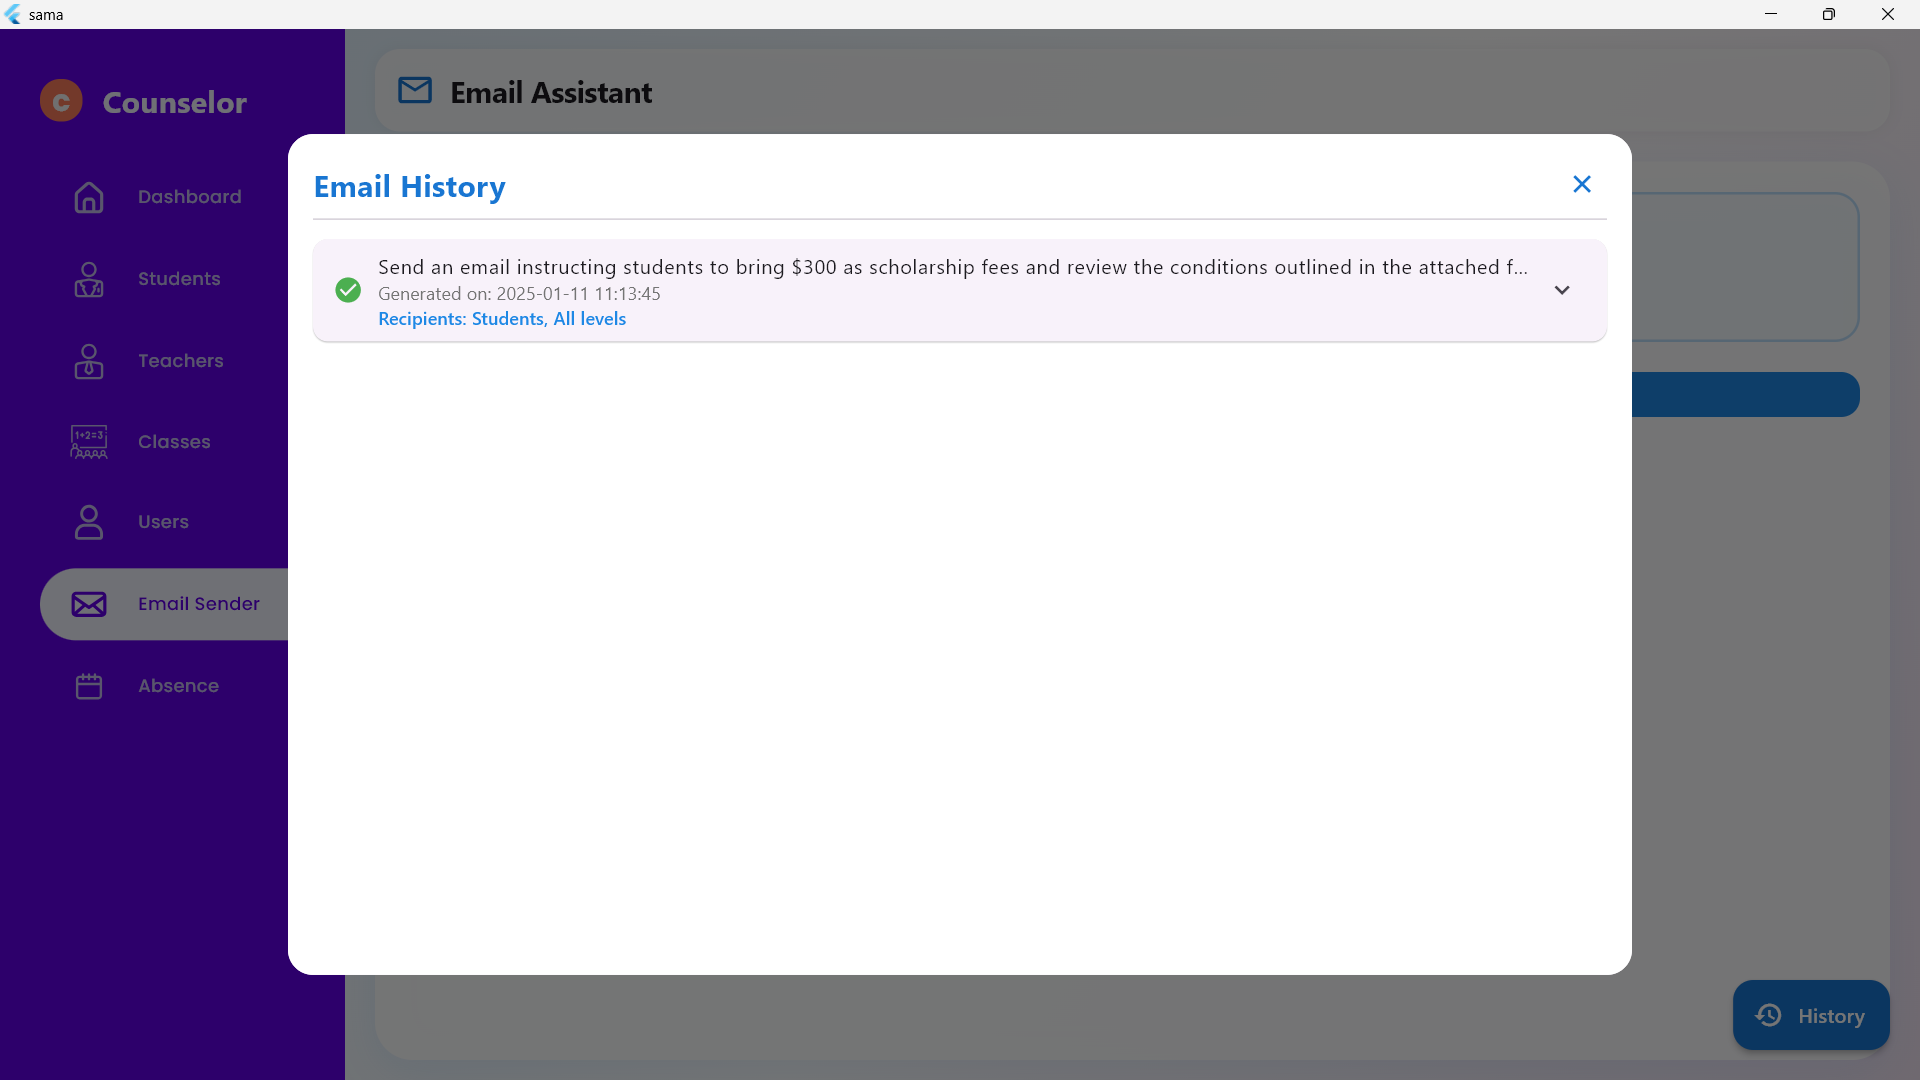Click the Email Assistant envelope header icon
Image resolution: width=1920 pixels, height=1080 pixels.
pyautogui.click(x=415, y=91)
